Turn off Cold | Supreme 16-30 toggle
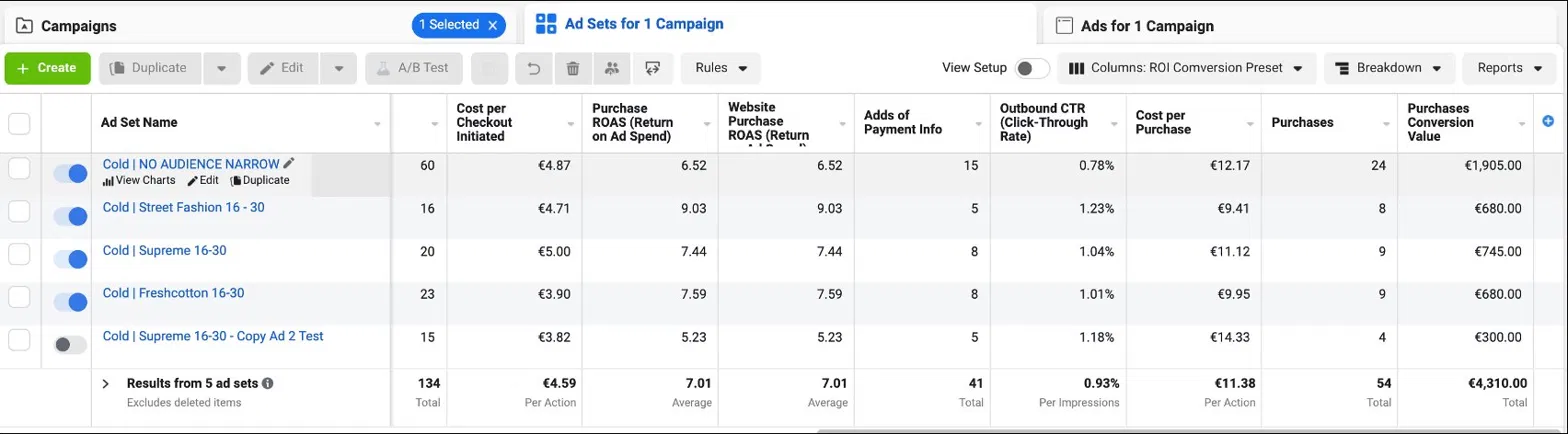 (x=70, y=259)
